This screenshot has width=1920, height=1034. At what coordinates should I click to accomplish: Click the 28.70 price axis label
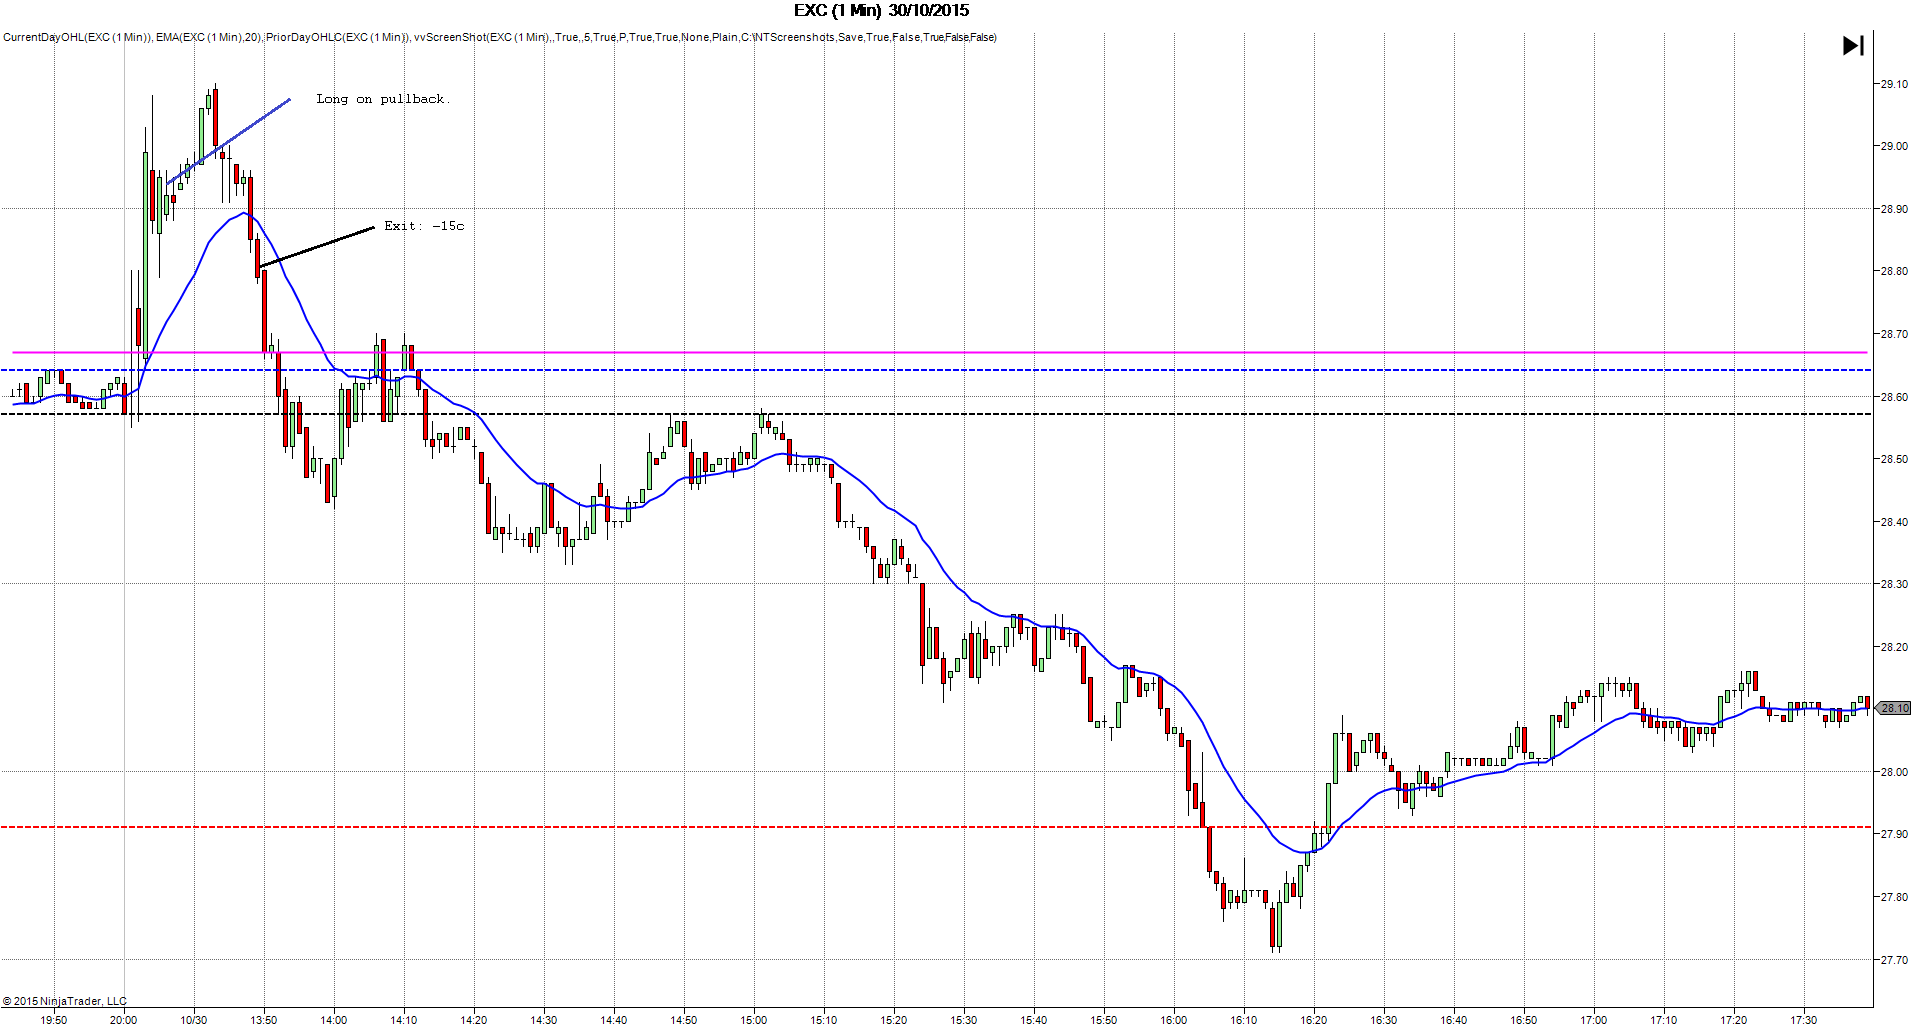[1893, 334]
